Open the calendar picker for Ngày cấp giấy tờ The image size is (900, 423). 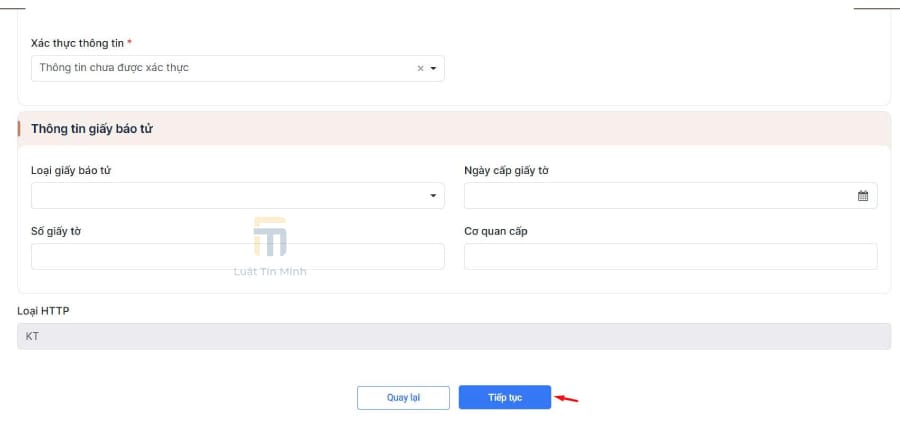point(863,196)
